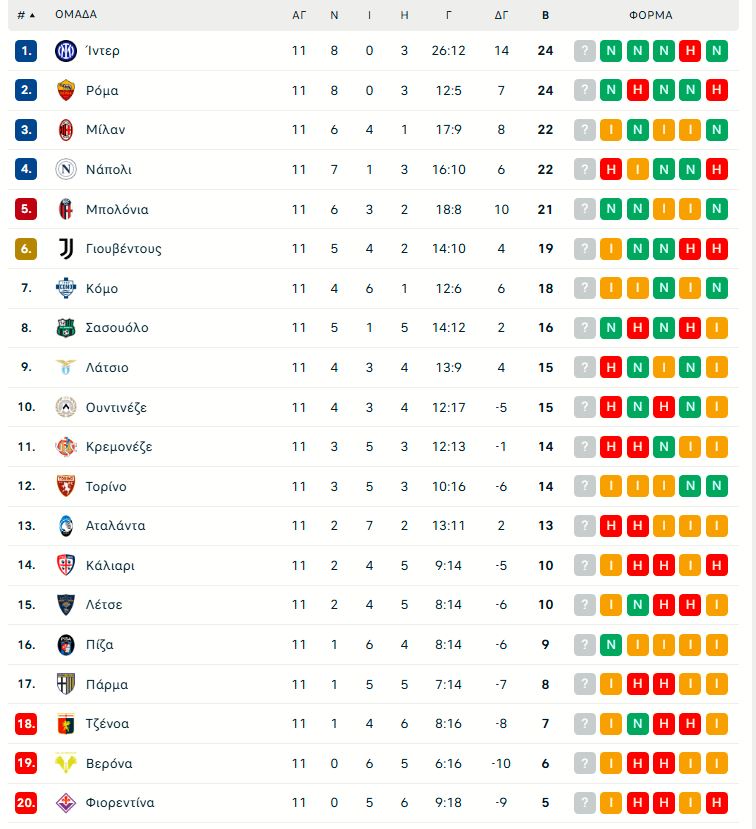Click the Genoa club crest icon
Image resolution: width=756 pixels, height=829 pixels.
[66, 724]
